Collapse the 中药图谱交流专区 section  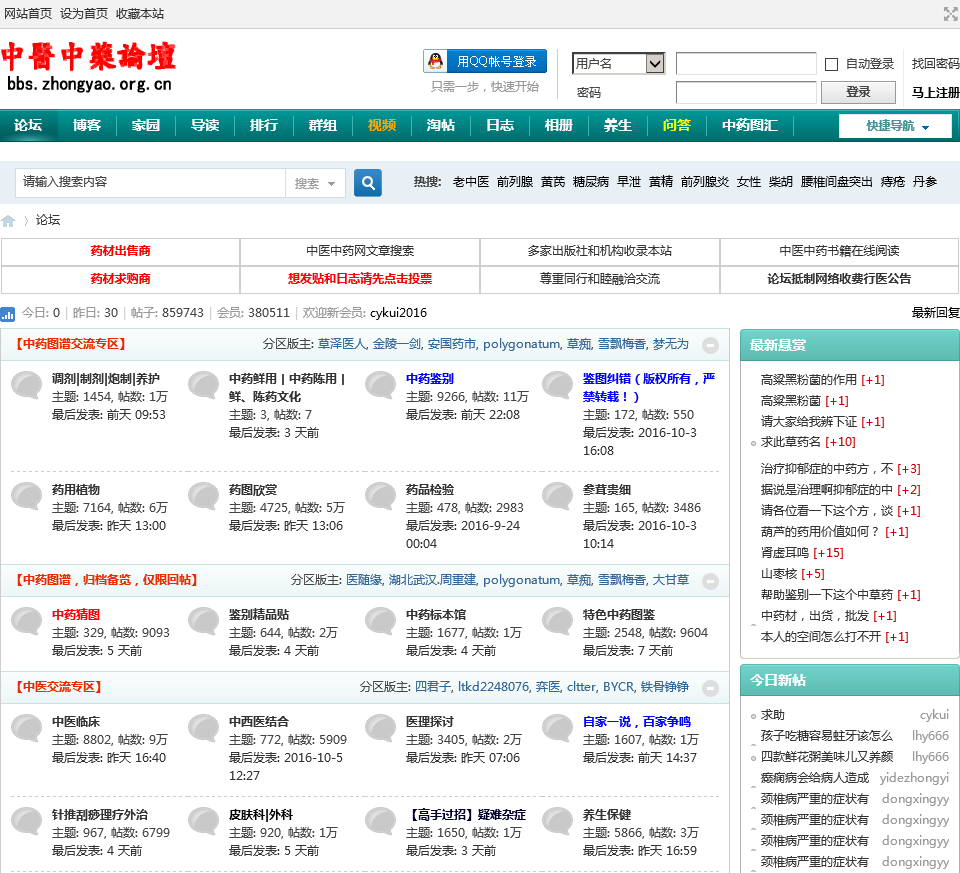point(710,345)
